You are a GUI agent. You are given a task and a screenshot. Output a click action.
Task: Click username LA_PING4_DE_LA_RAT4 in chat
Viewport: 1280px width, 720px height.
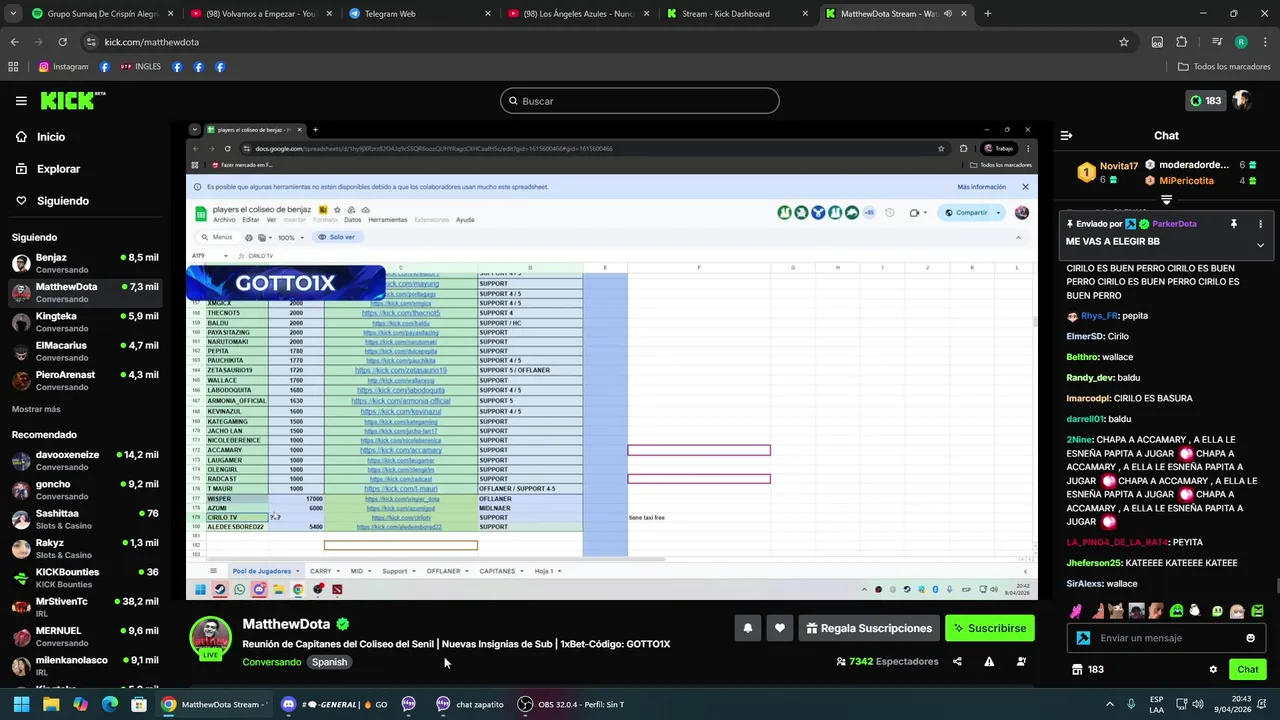pos(1117,542)
